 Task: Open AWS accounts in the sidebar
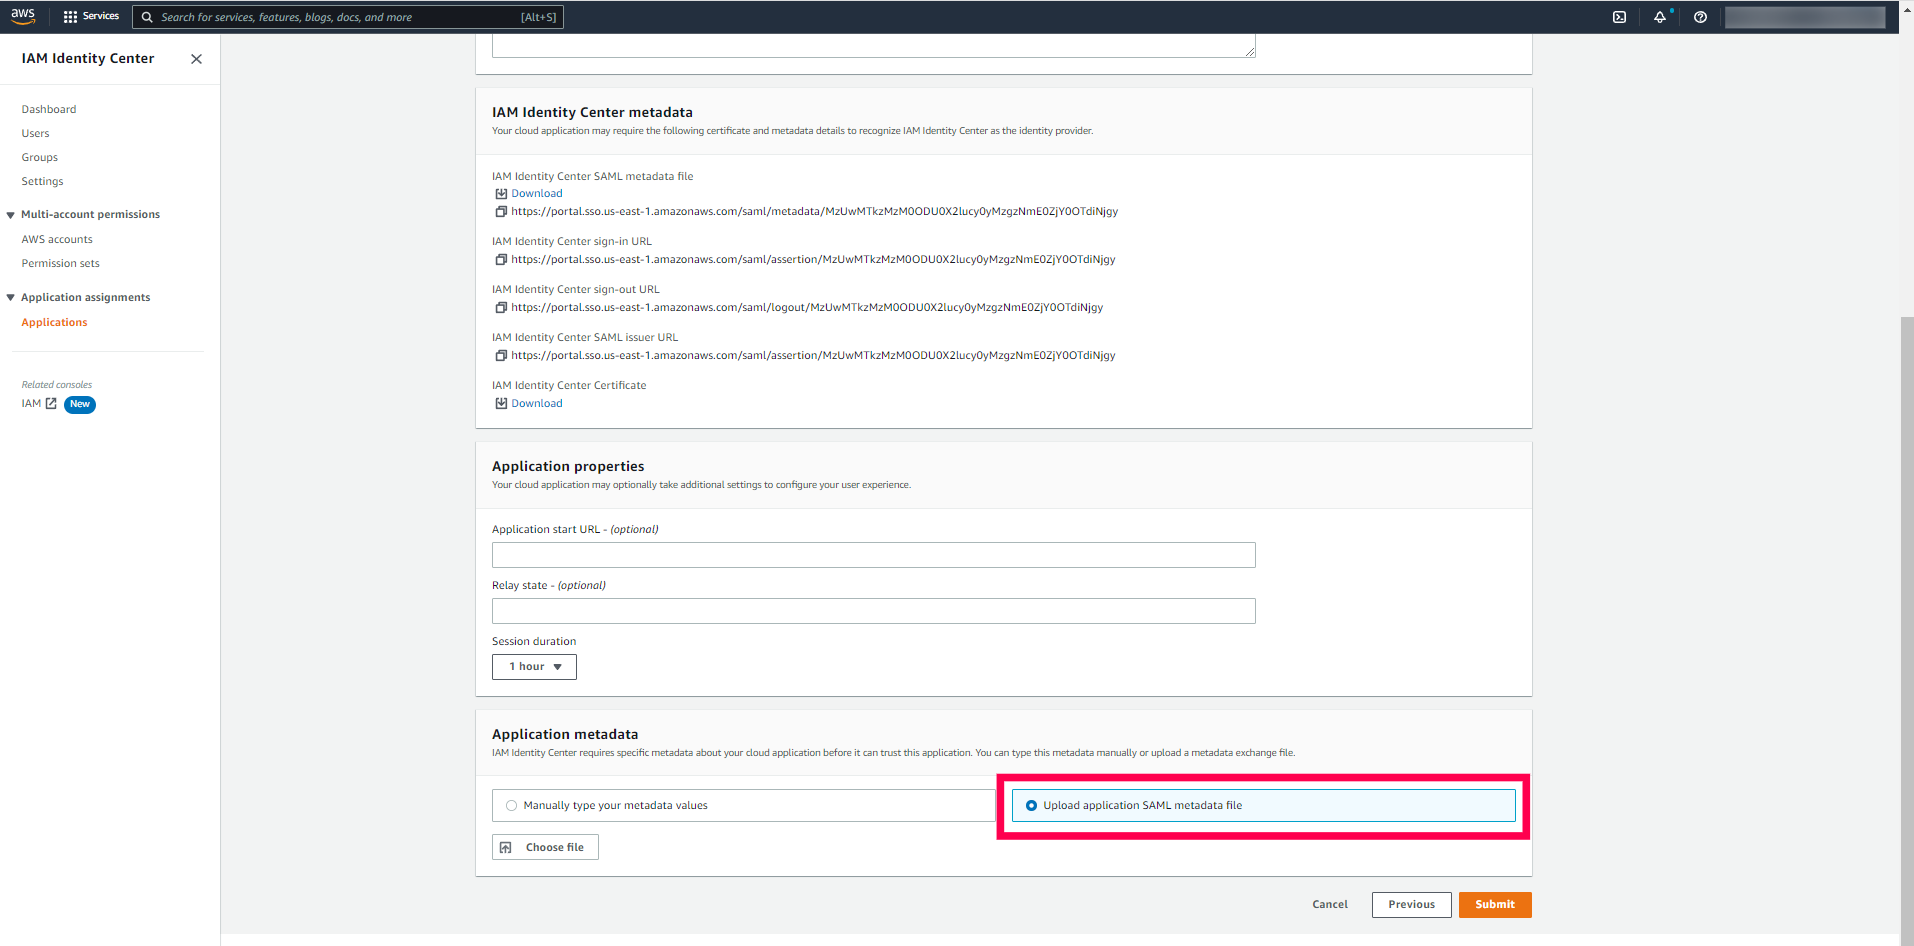57,240
